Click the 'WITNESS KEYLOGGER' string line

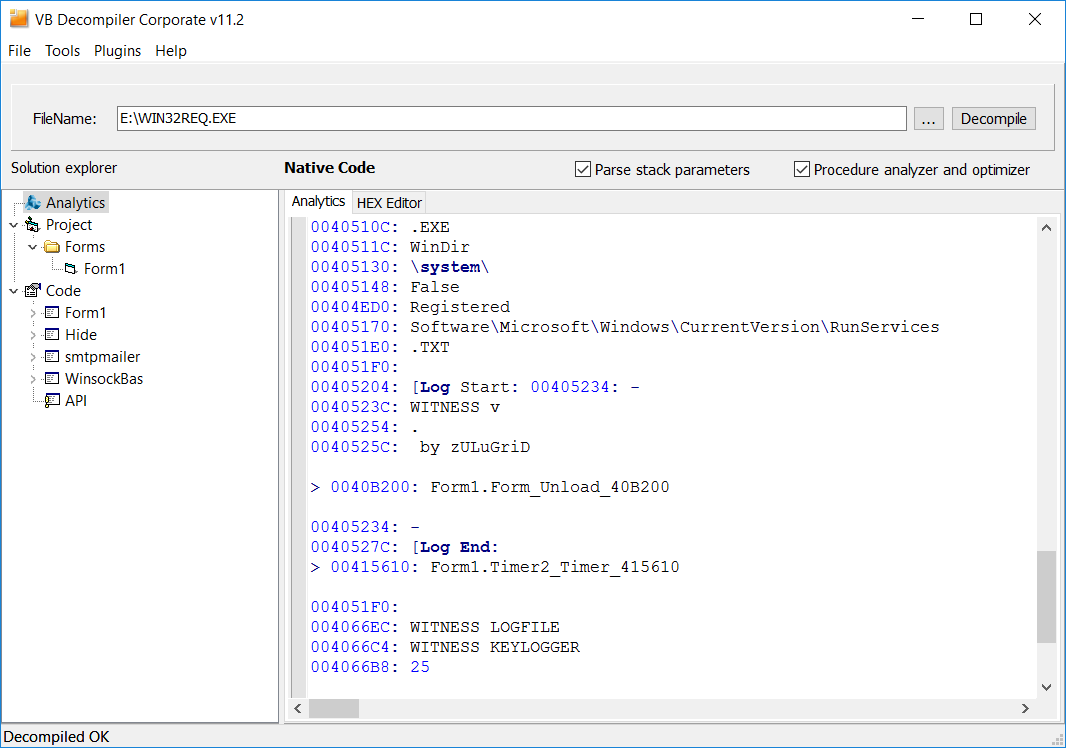(x=495, y=647)
